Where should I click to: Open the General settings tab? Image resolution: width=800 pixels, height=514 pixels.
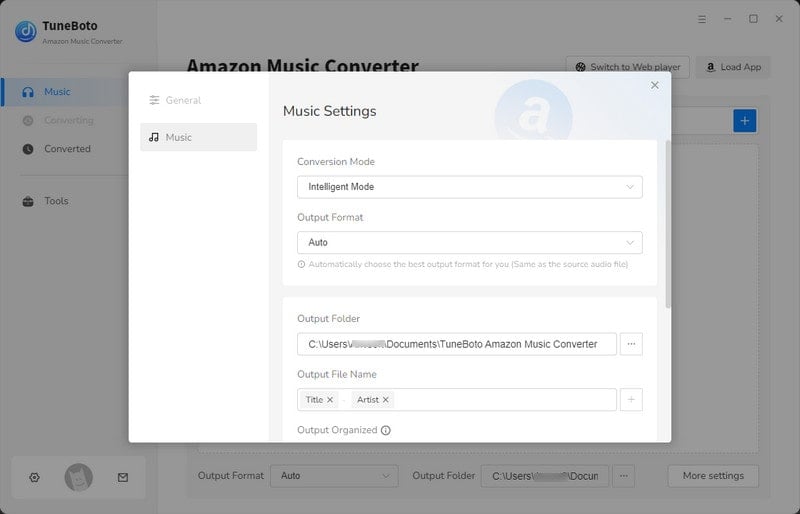198,100
